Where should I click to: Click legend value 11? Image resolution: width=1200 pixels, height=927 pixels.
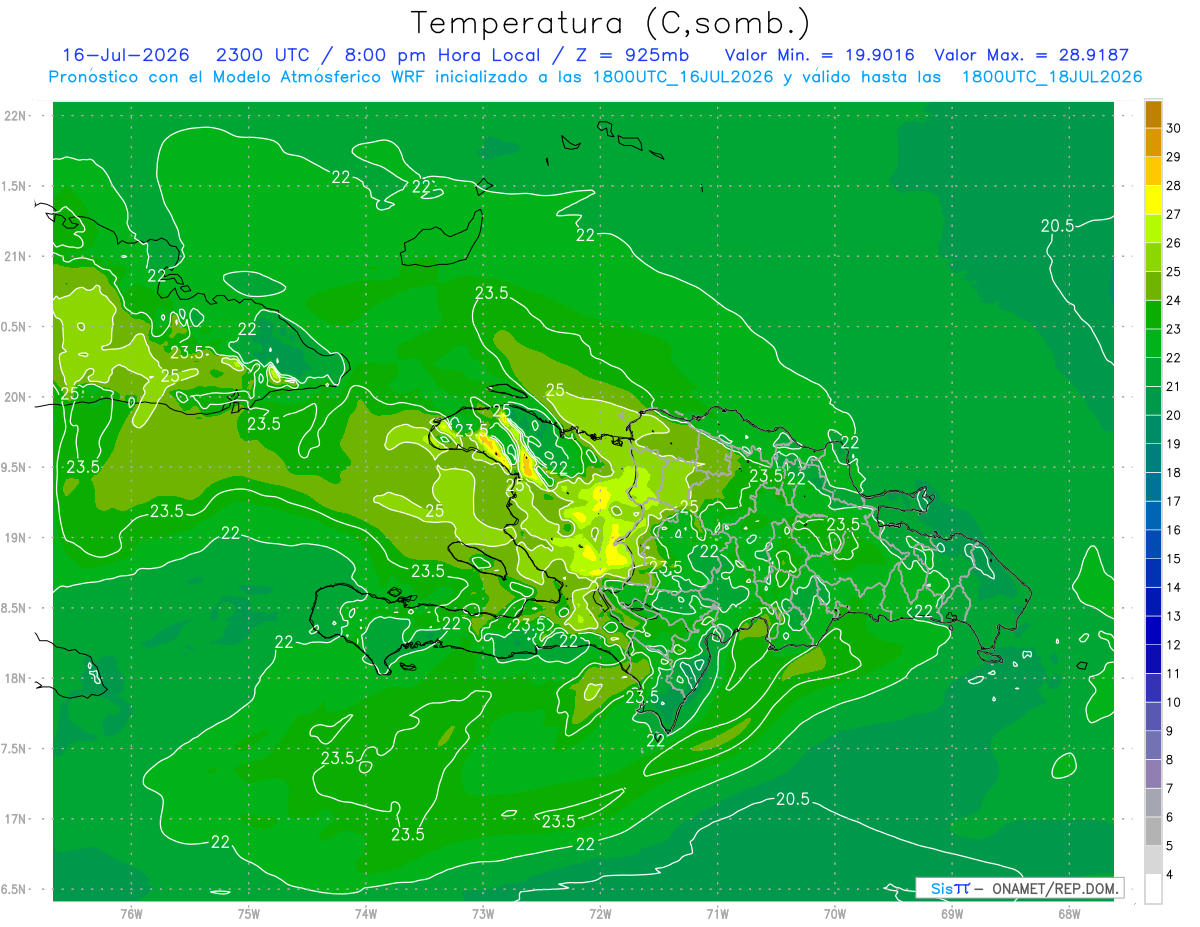click(1173, 673)
